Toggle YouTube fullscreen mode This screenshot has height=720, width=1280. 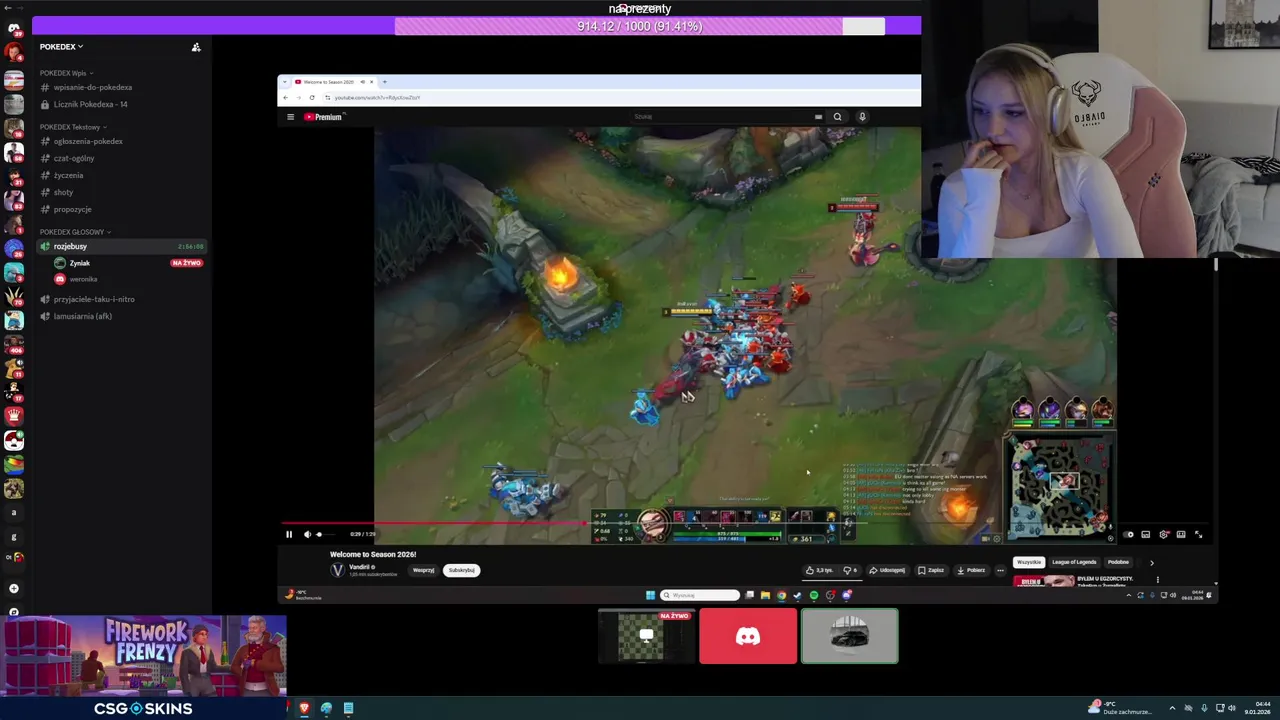[x=1199, y=534]
